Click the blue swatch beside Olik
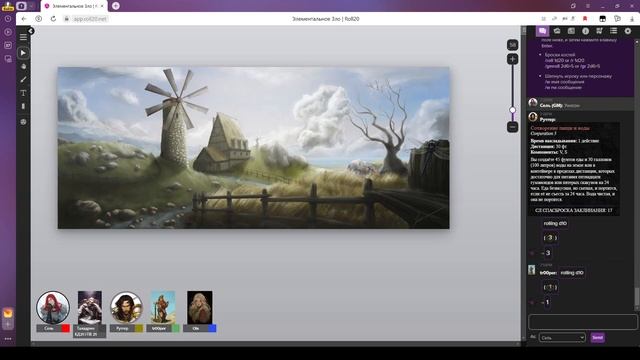Image resolution: width=640 pixels, height=360 pixels. pos(212,328)
